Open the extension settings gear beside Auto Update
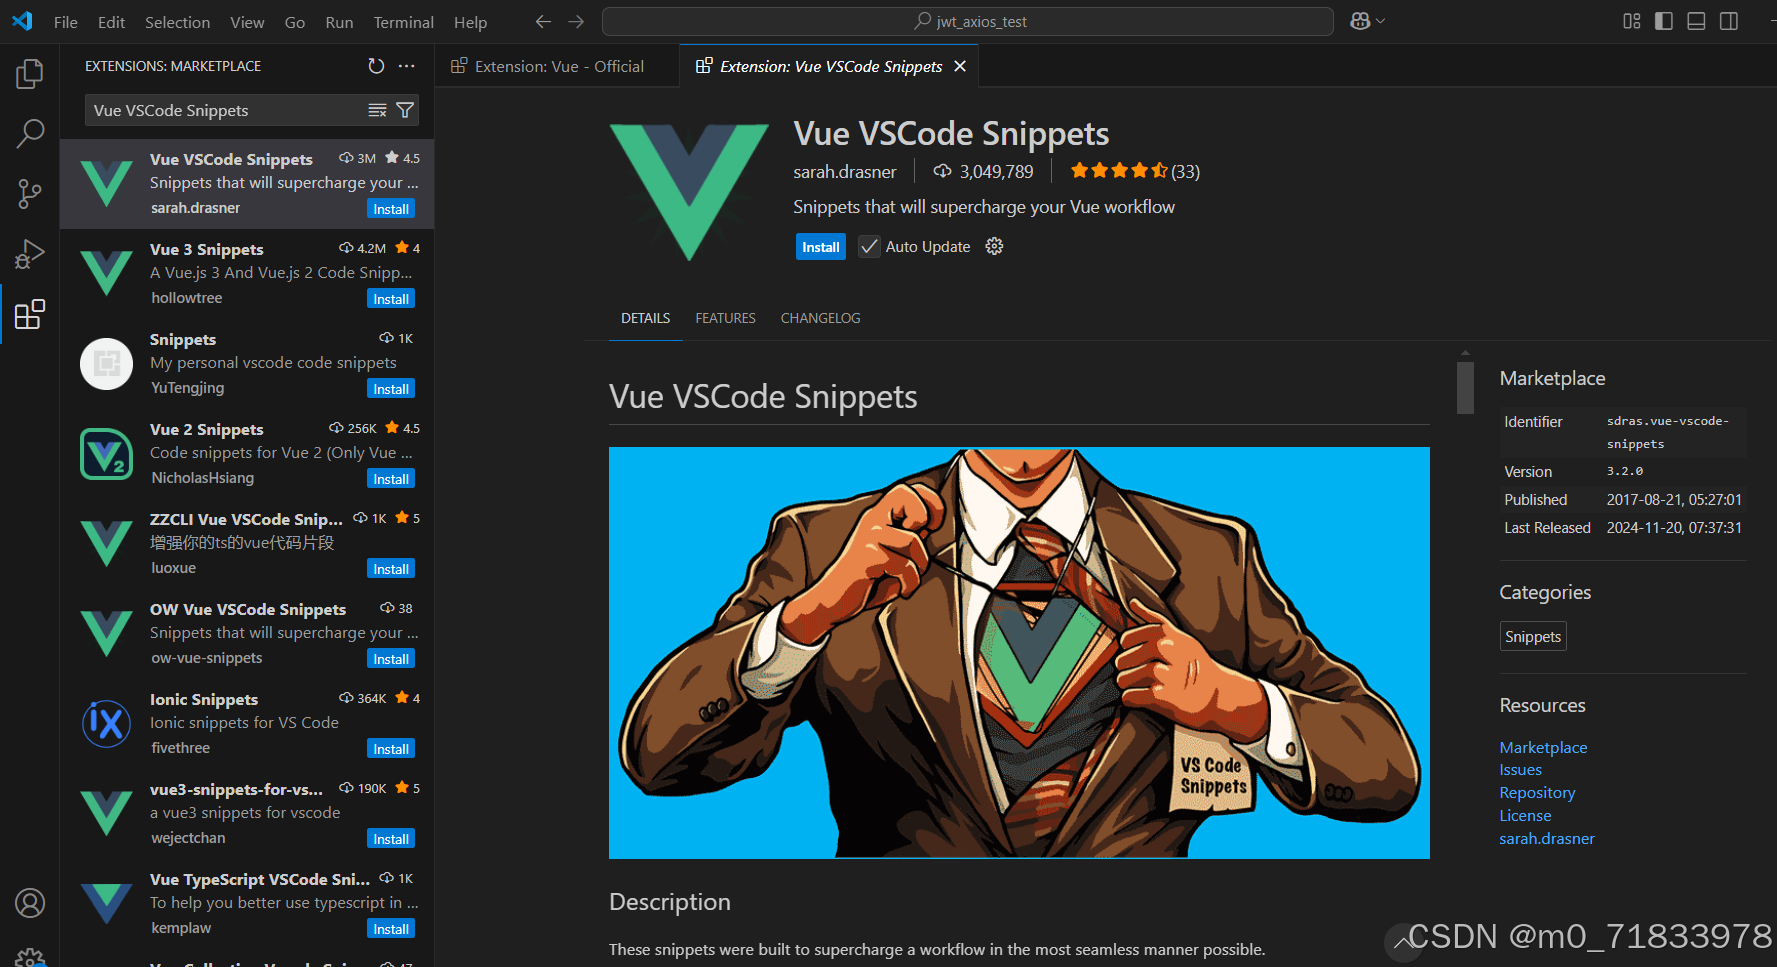The image size is (1777, 967). [993, 246]
